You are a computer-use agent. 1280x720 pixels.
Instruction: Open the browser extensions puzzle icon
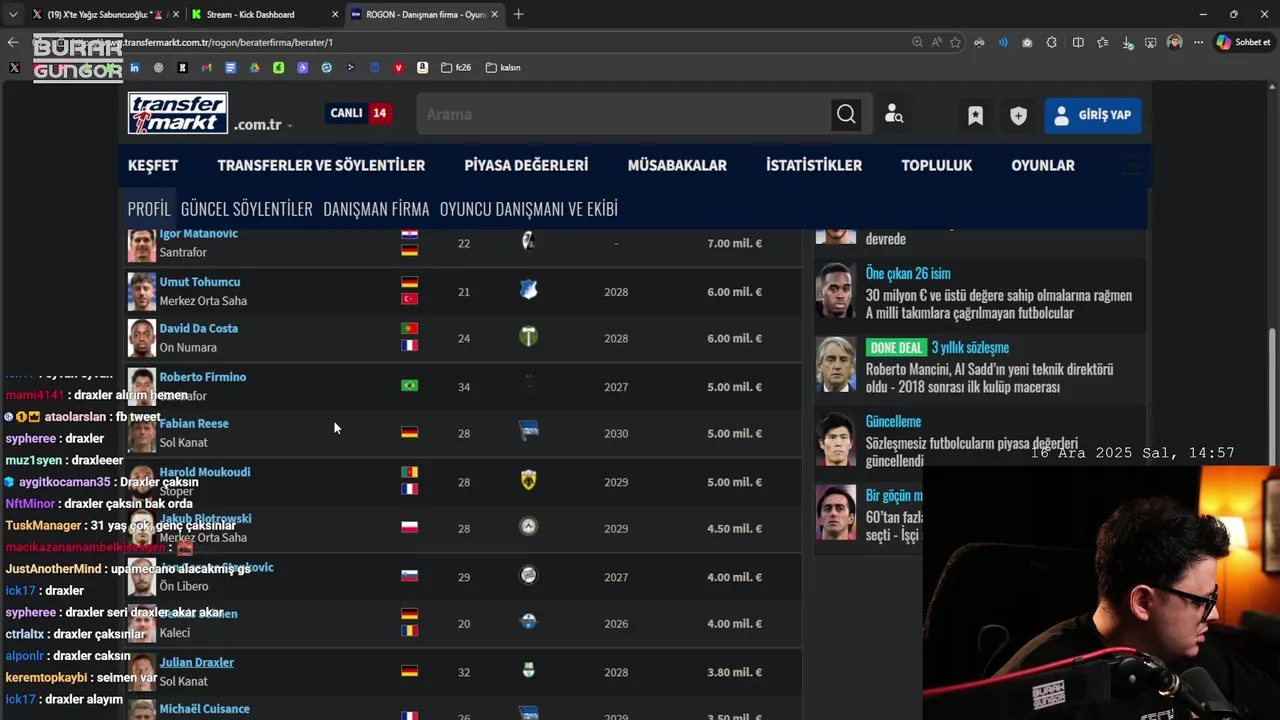[x=1052, y=42]
